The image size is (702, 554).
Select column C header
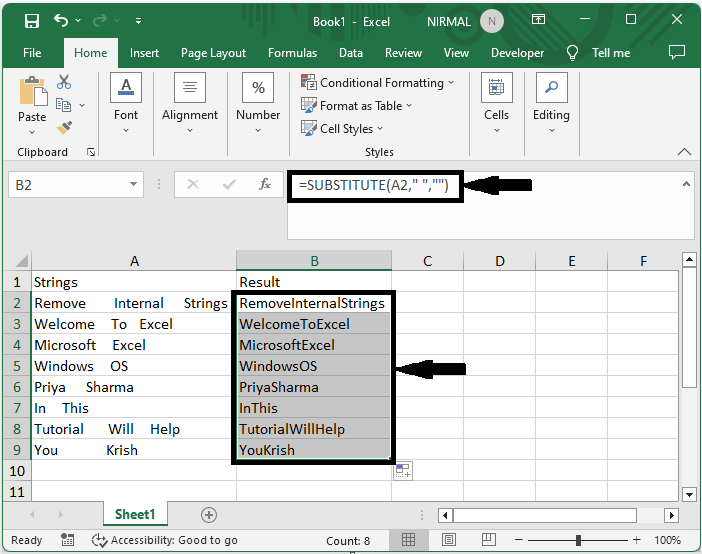pos(428,261)
